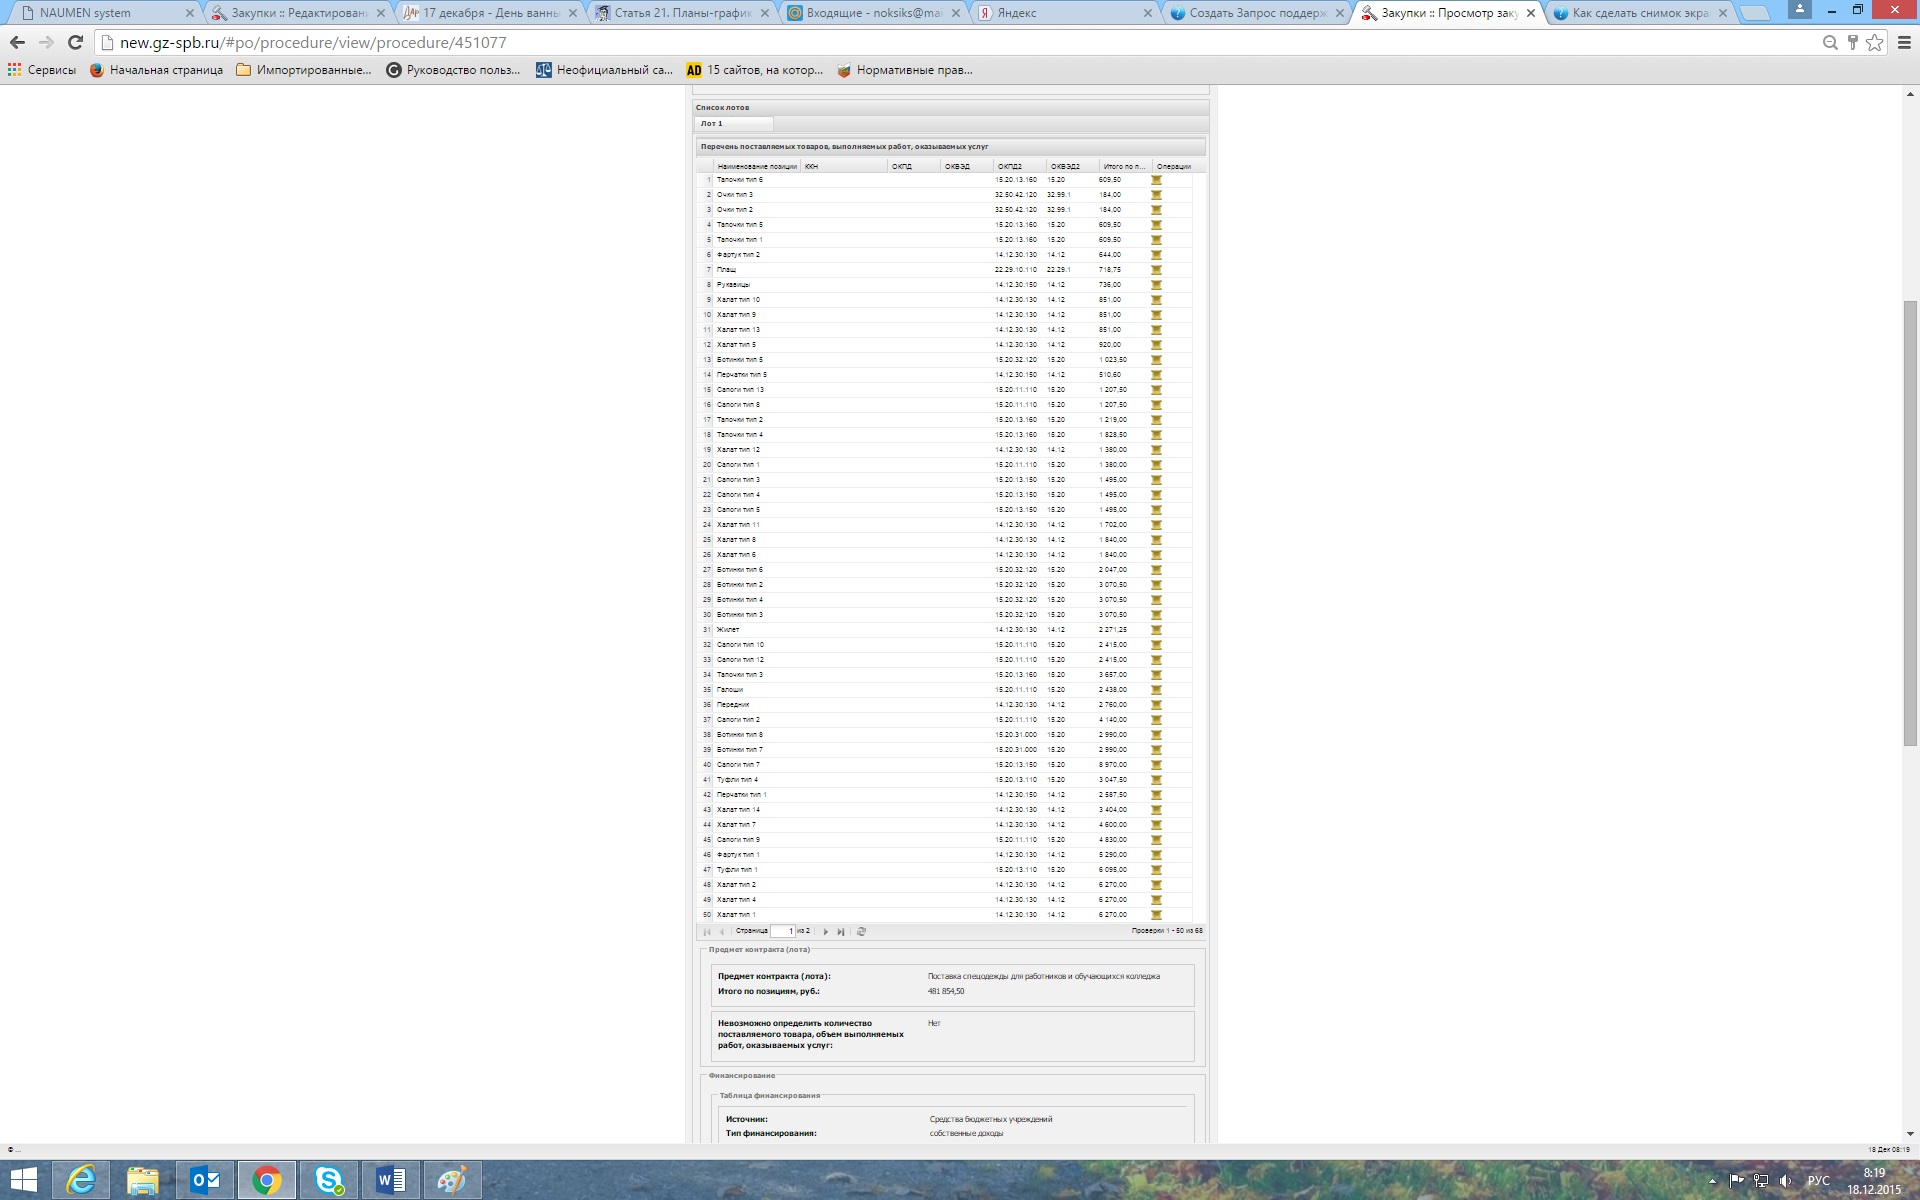Click the browser address bar URL

313,42
